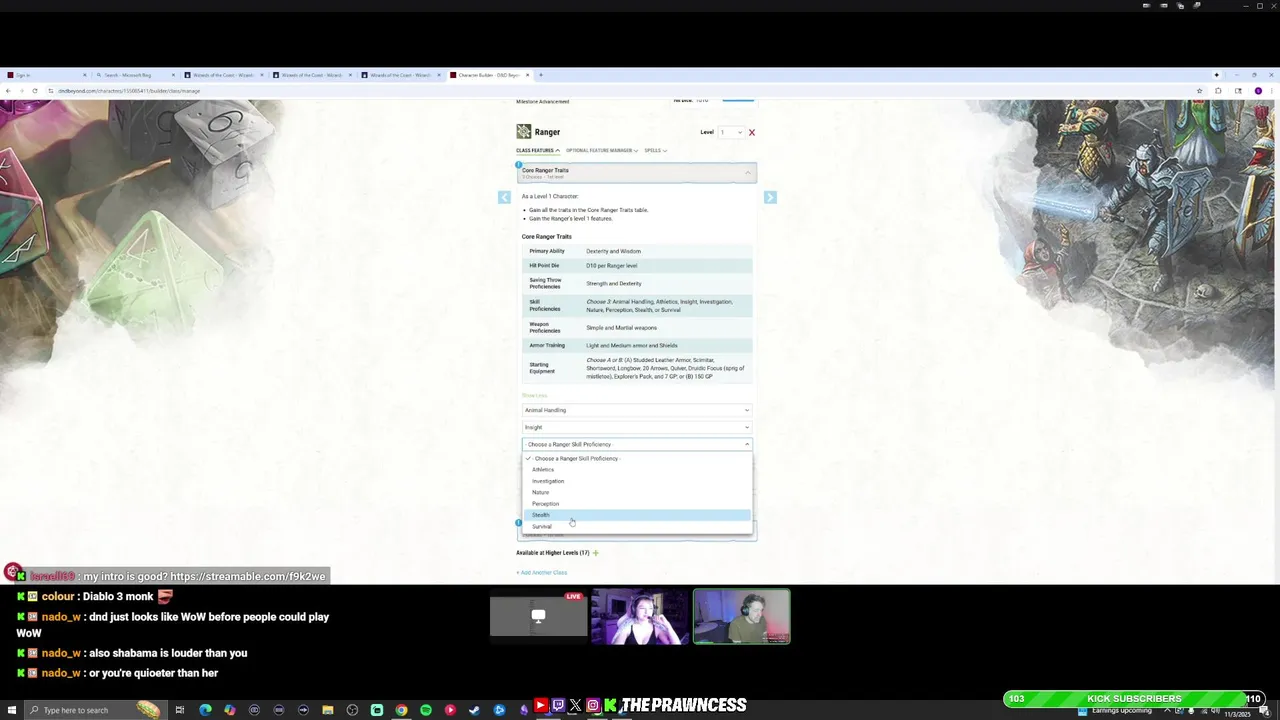
Task: Open File Explorer folder icon on taskbar
Action: (327, 710)
